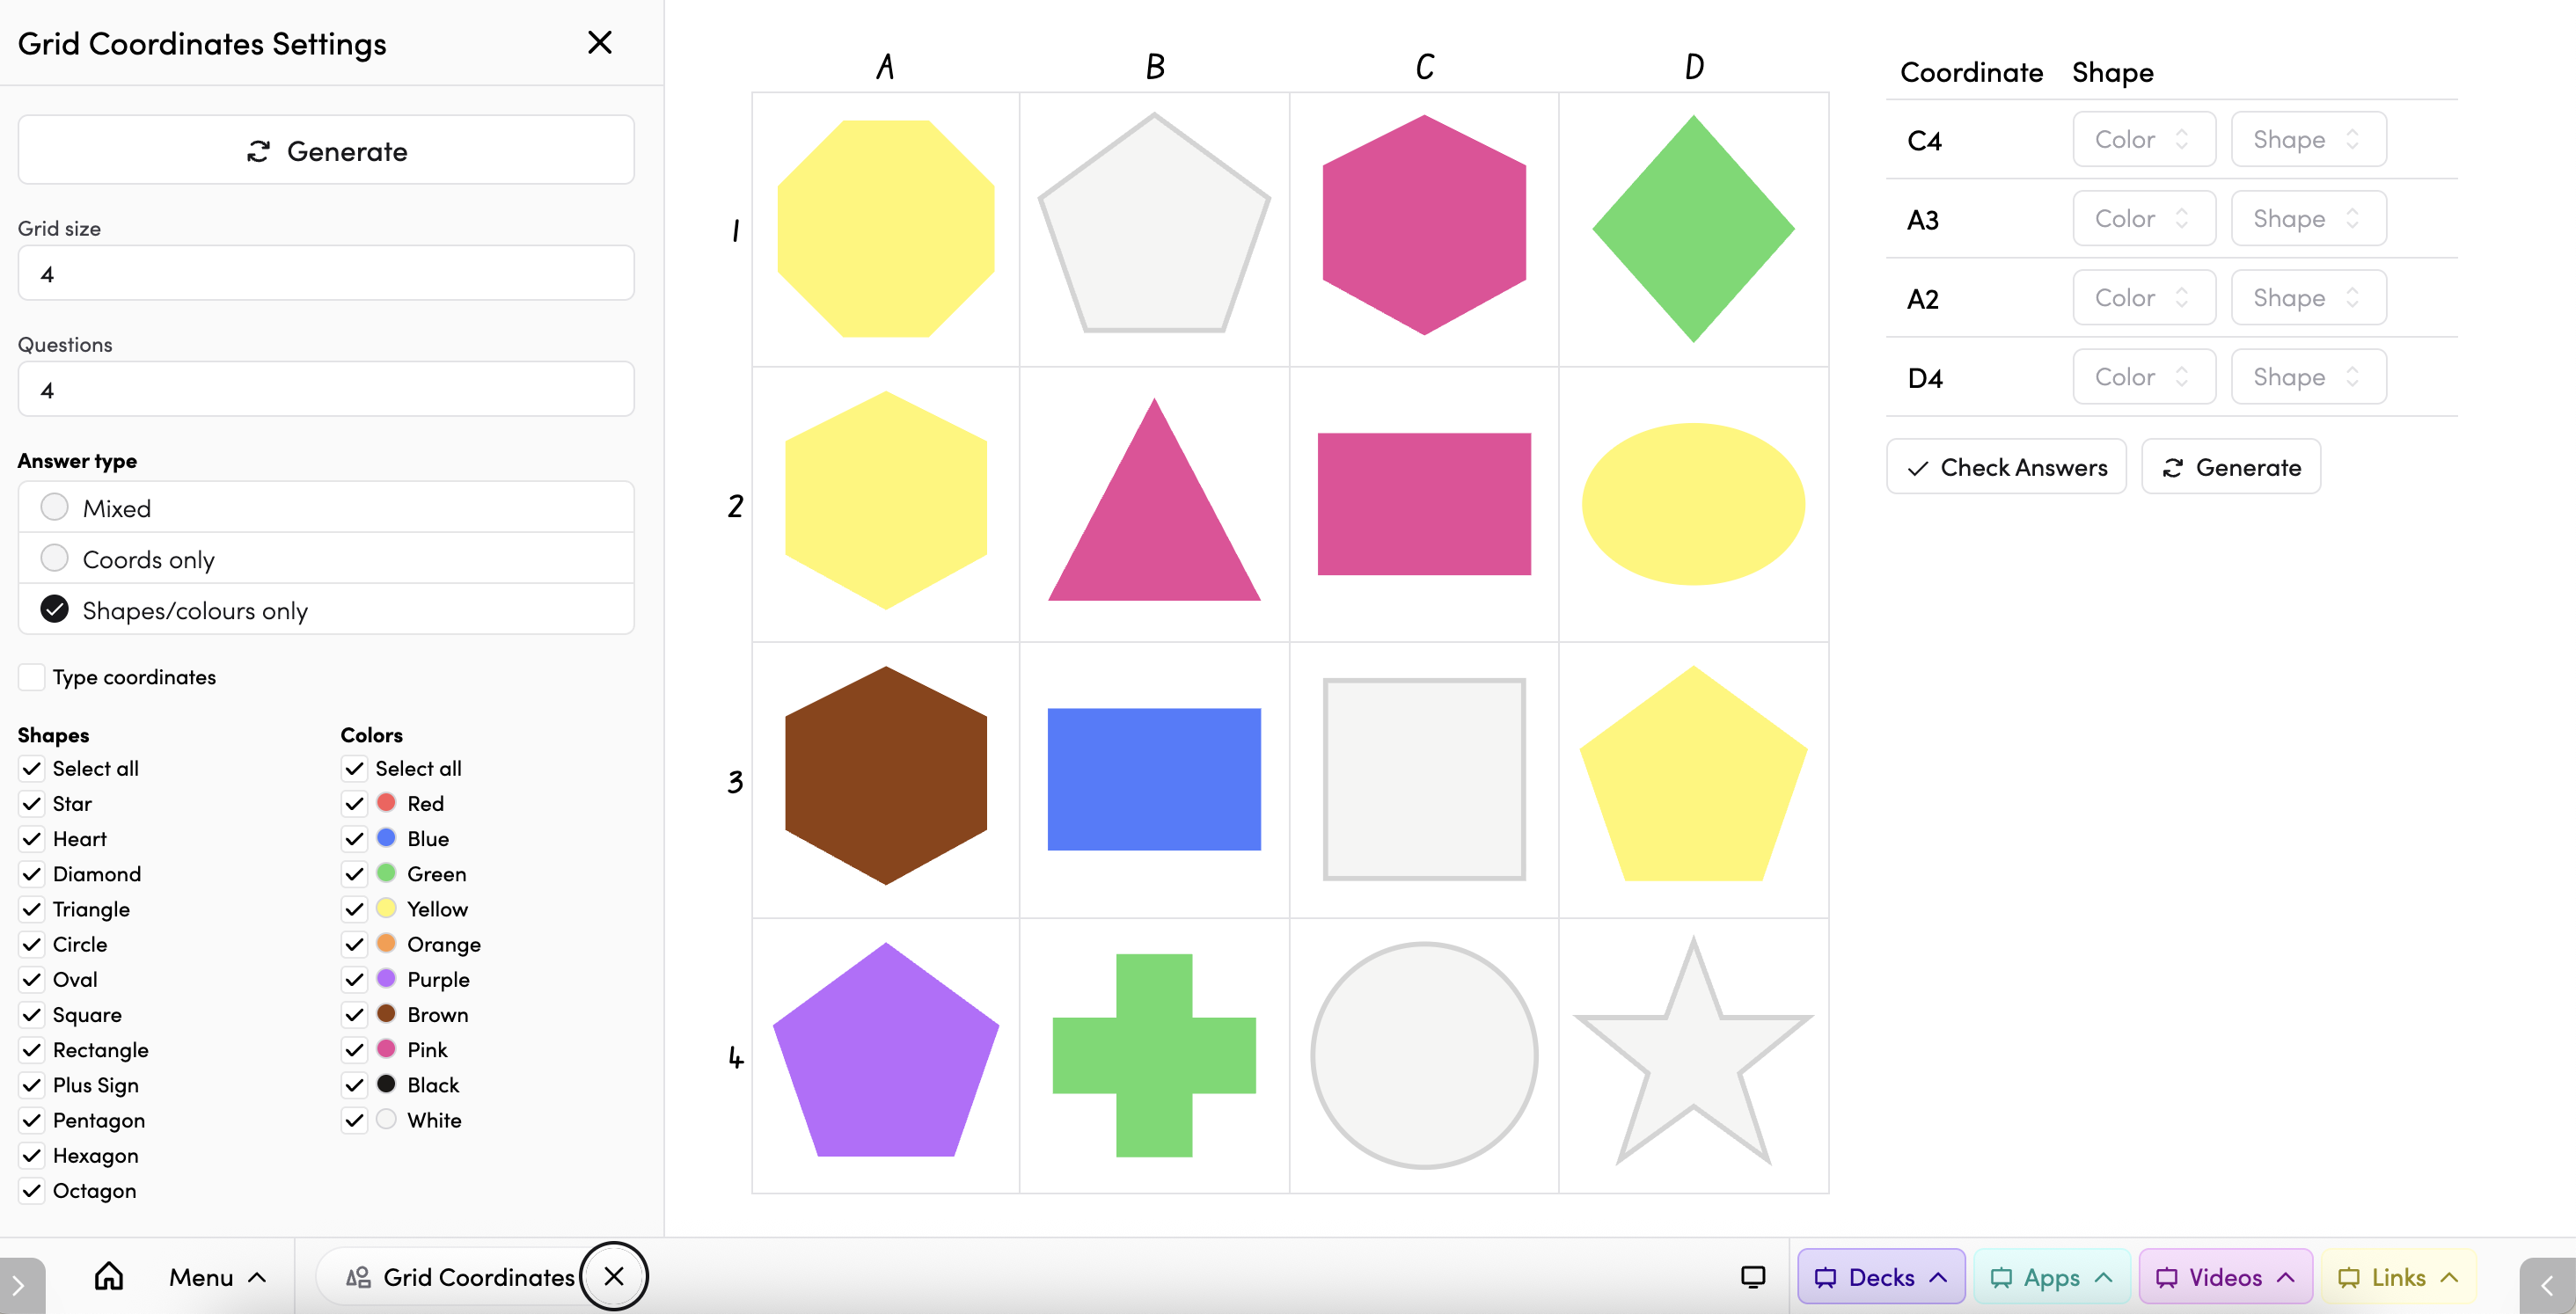Expand the left sidebar arrow
Image resolution: width=2576 pixels, height=1314 pixels.
click(18, 1284)
